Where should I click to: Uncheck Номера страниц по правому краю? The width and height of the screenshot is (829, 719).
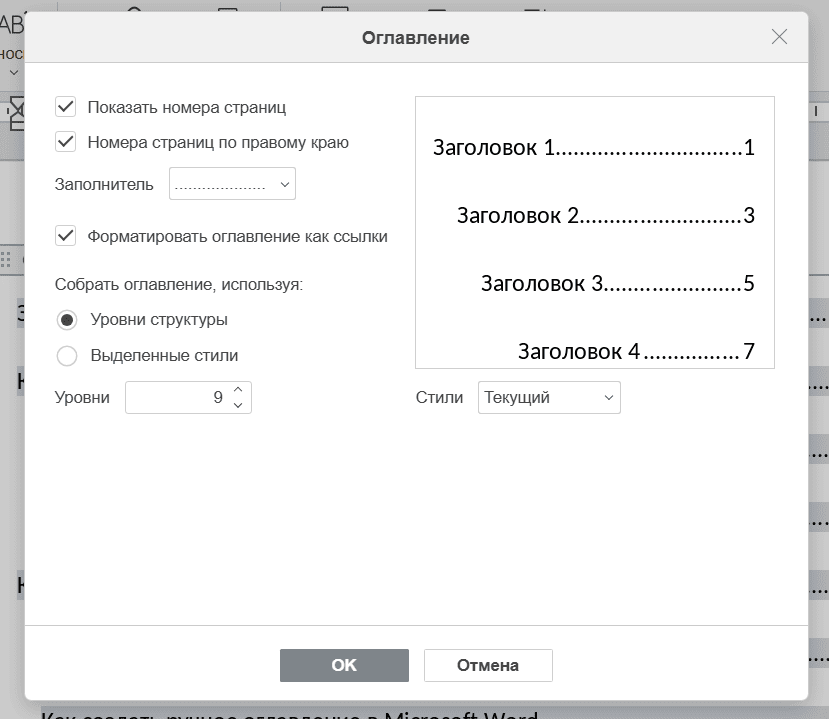click(x=66, y=142)
